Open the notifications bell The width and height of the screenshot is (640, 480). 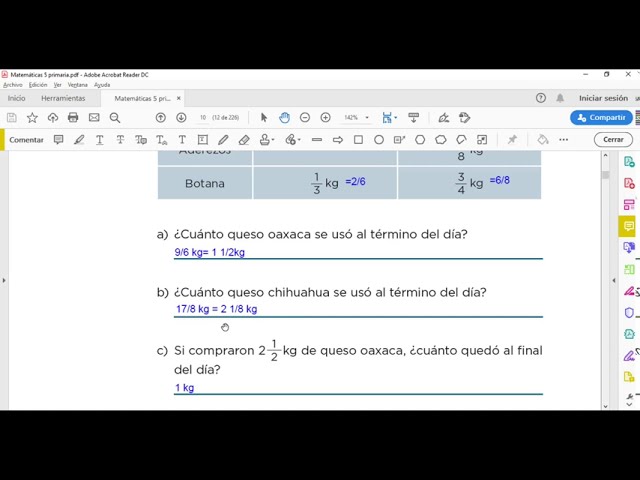pyautogui.click(x=560, y=98)
